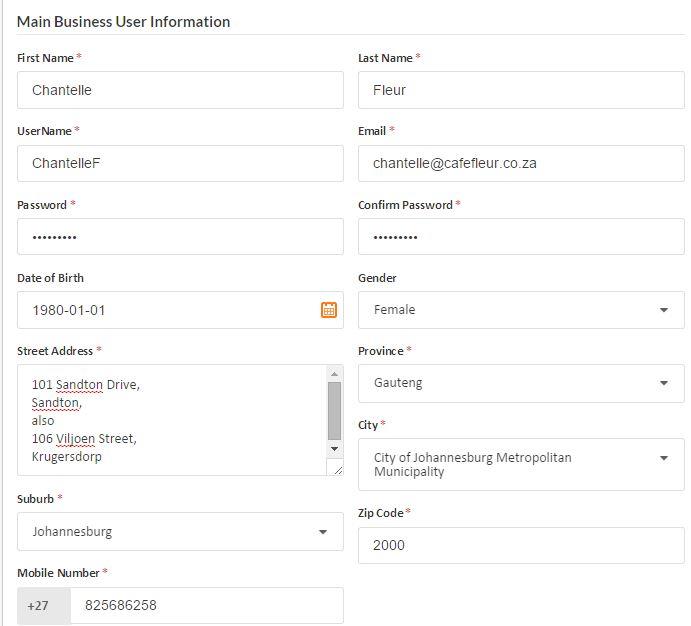
Task: Expand the Province dropdown showing Gauteng
Action: pyautogui.click(x=521, y=383)
